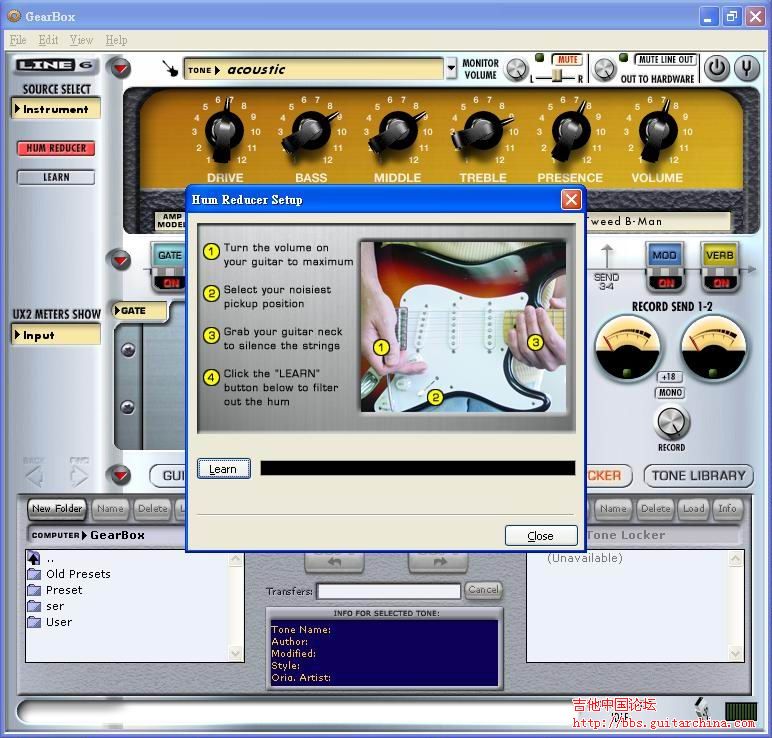Click the Send 3-4 arrow icon
Viewport: 772px width, 738px height.
click(x=607, y=257)
